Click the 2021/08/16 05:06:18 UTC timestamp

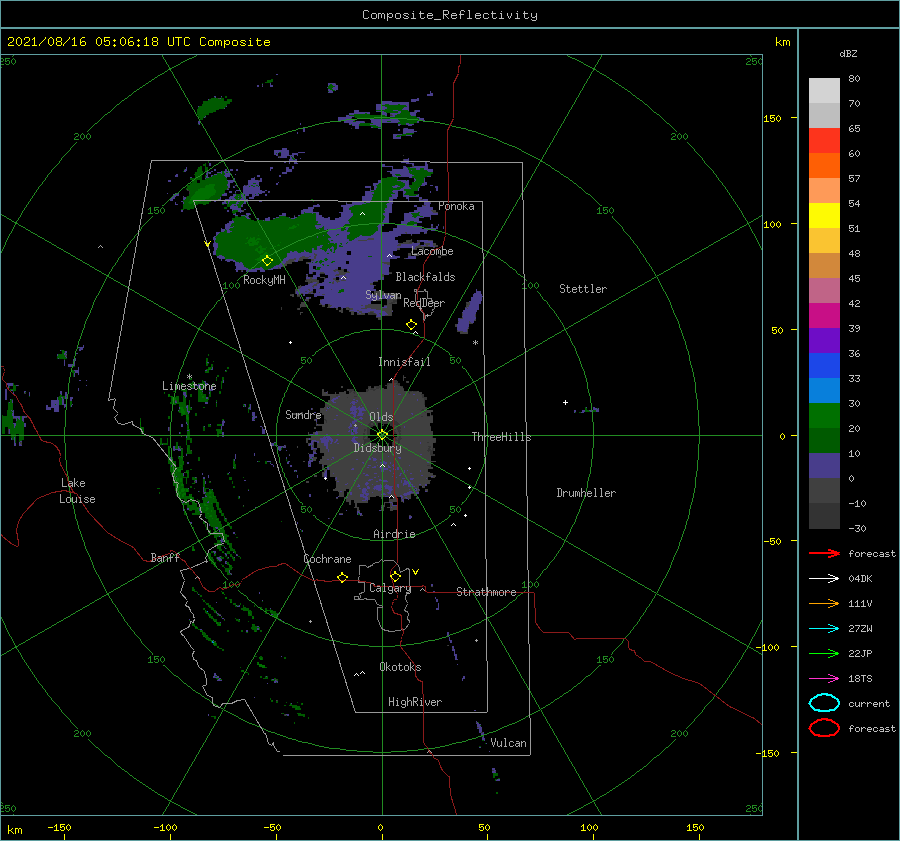pos(83,42)
